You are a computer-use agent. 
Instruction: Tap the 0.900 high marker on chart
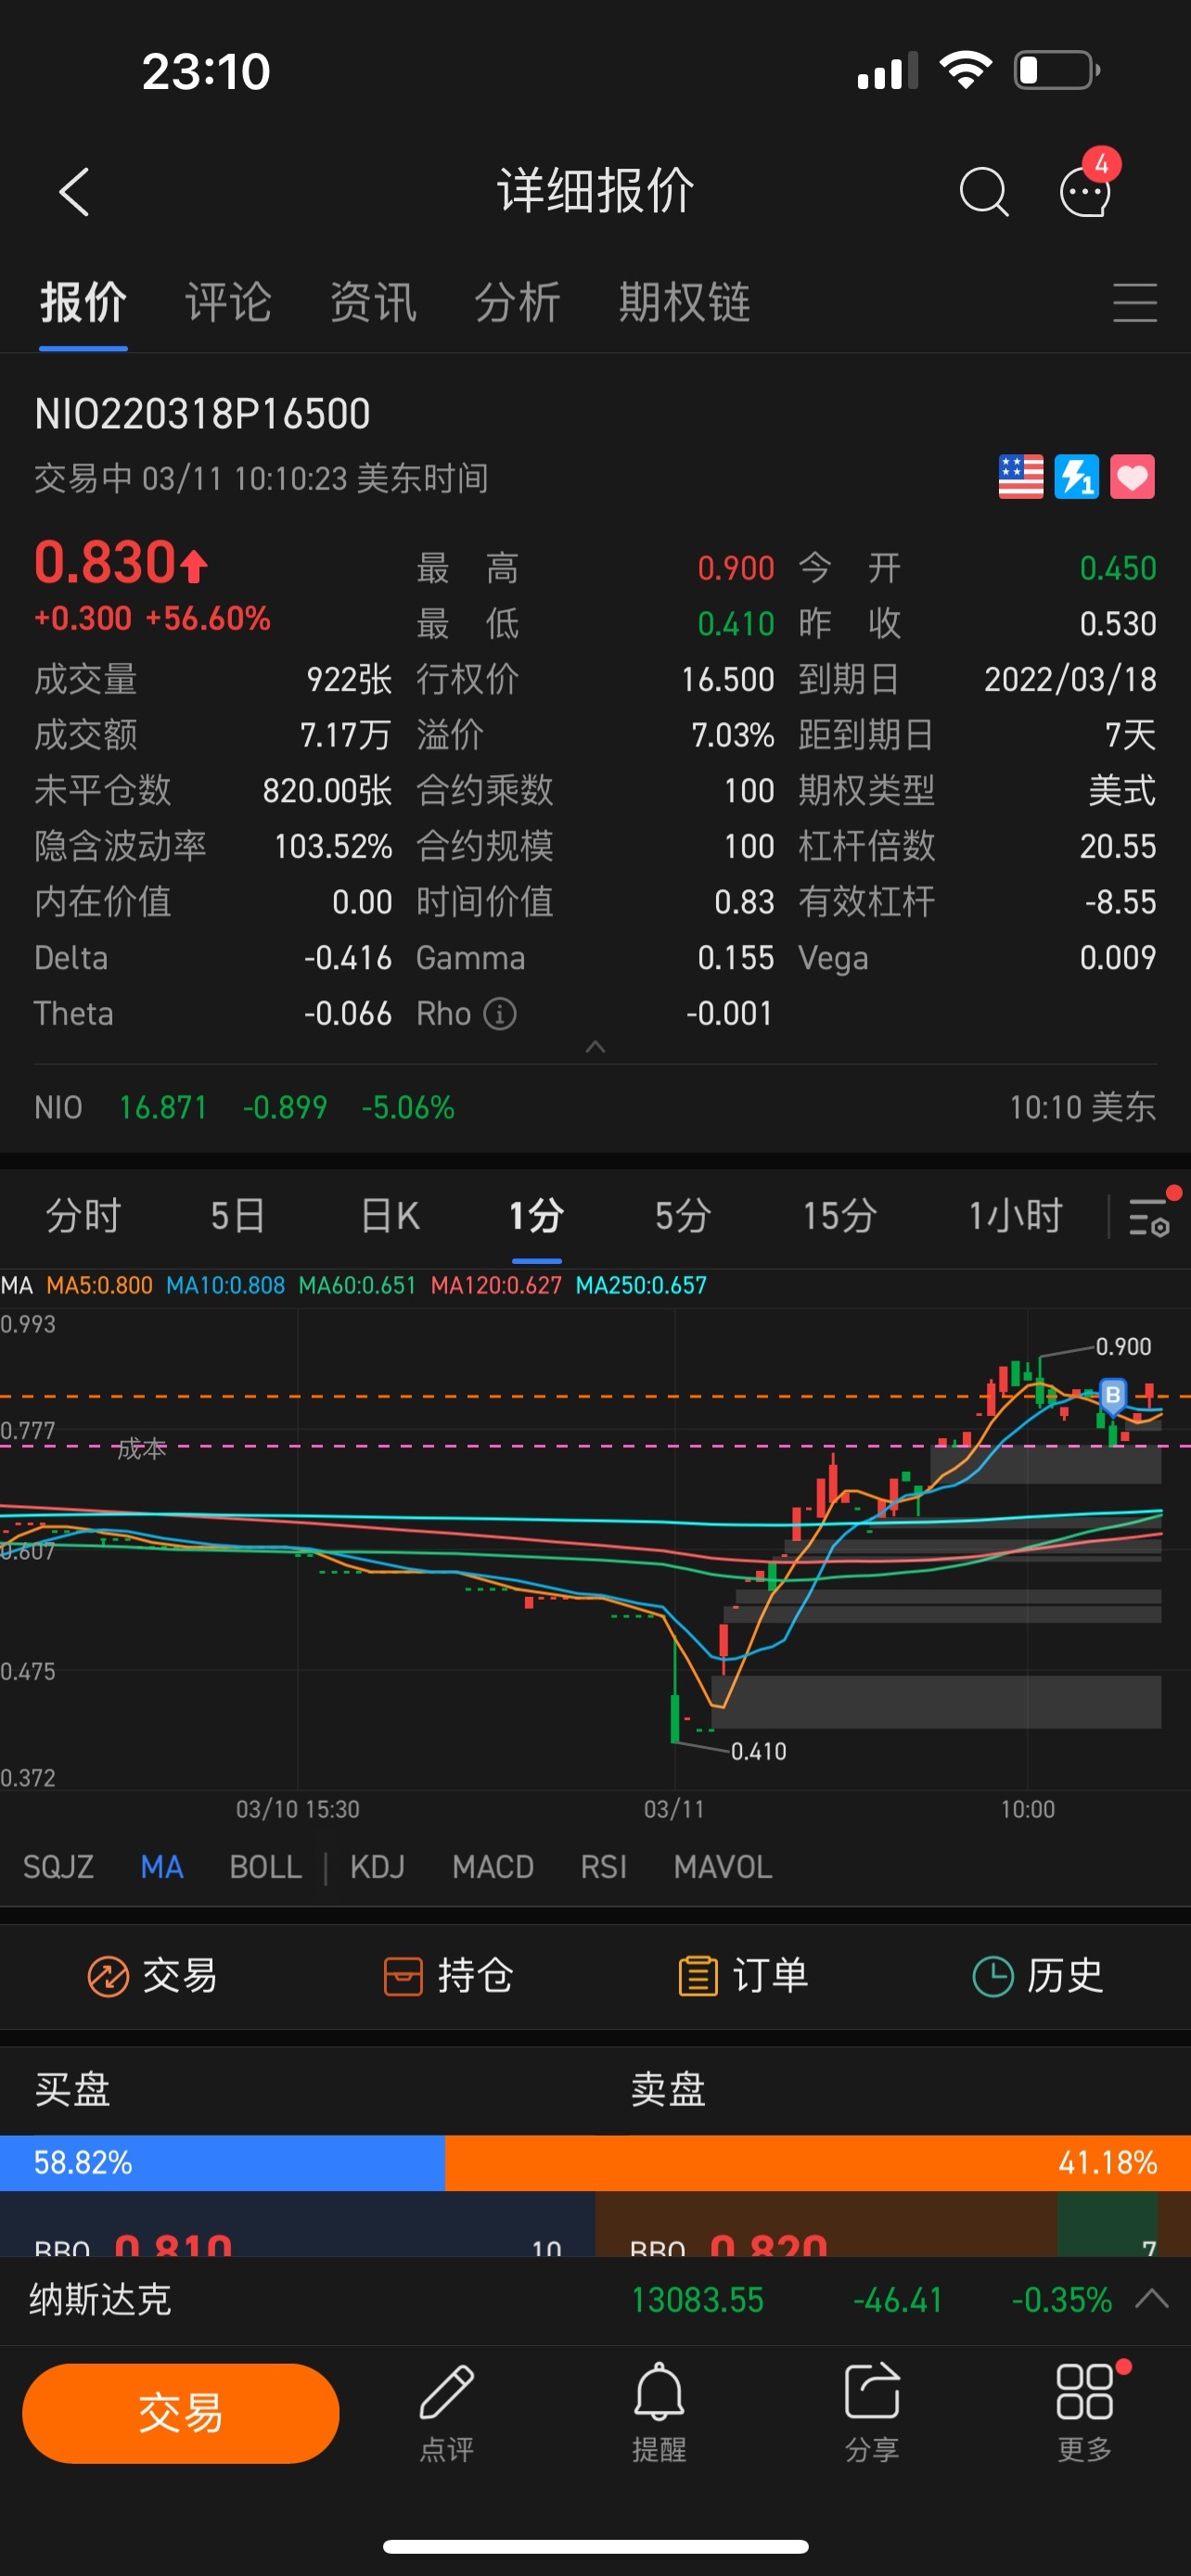[1123, 1346]
